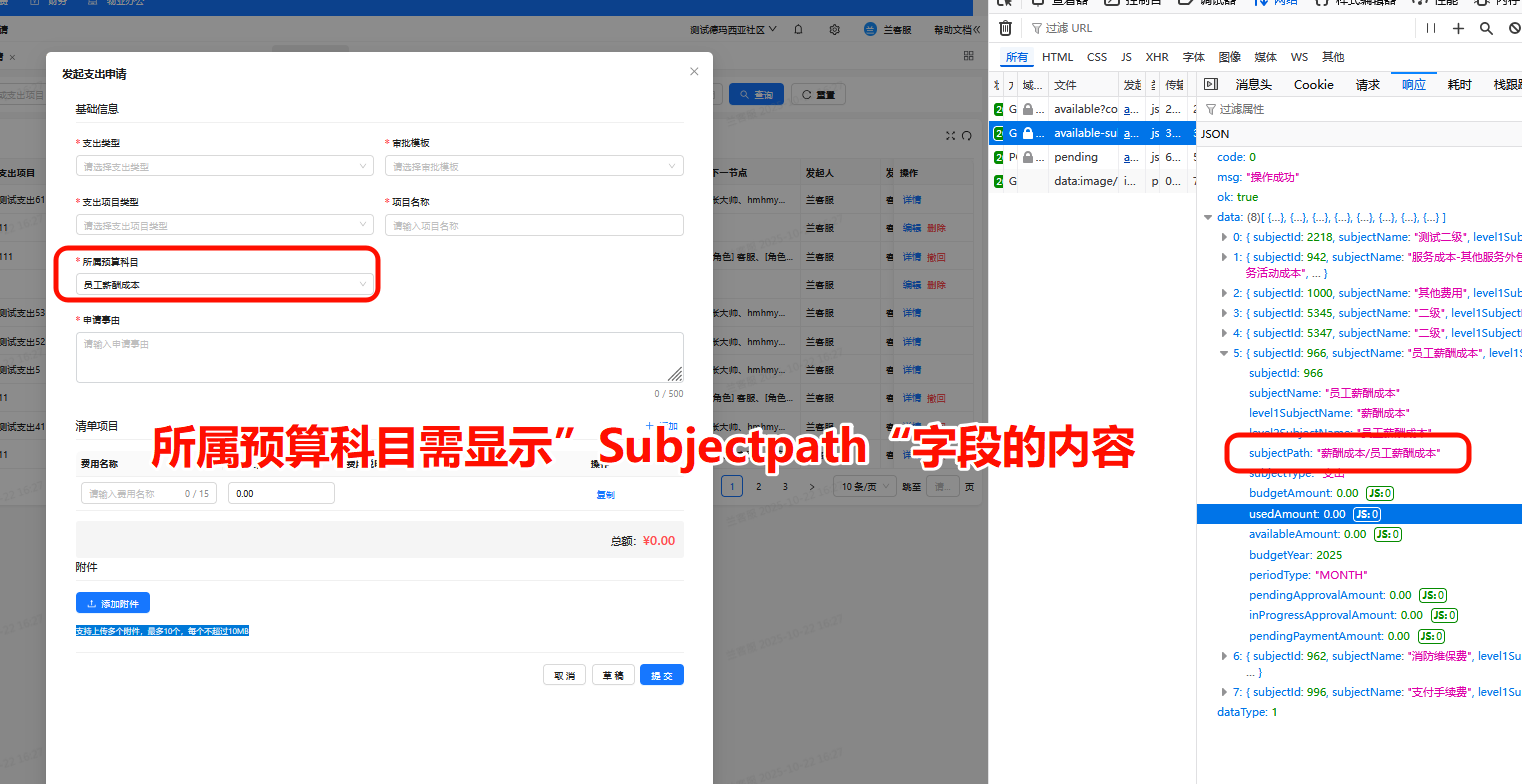This screenshot has width=1522, height=784.
Task: Click the 重置 button
Action: (x=818, y=94)
